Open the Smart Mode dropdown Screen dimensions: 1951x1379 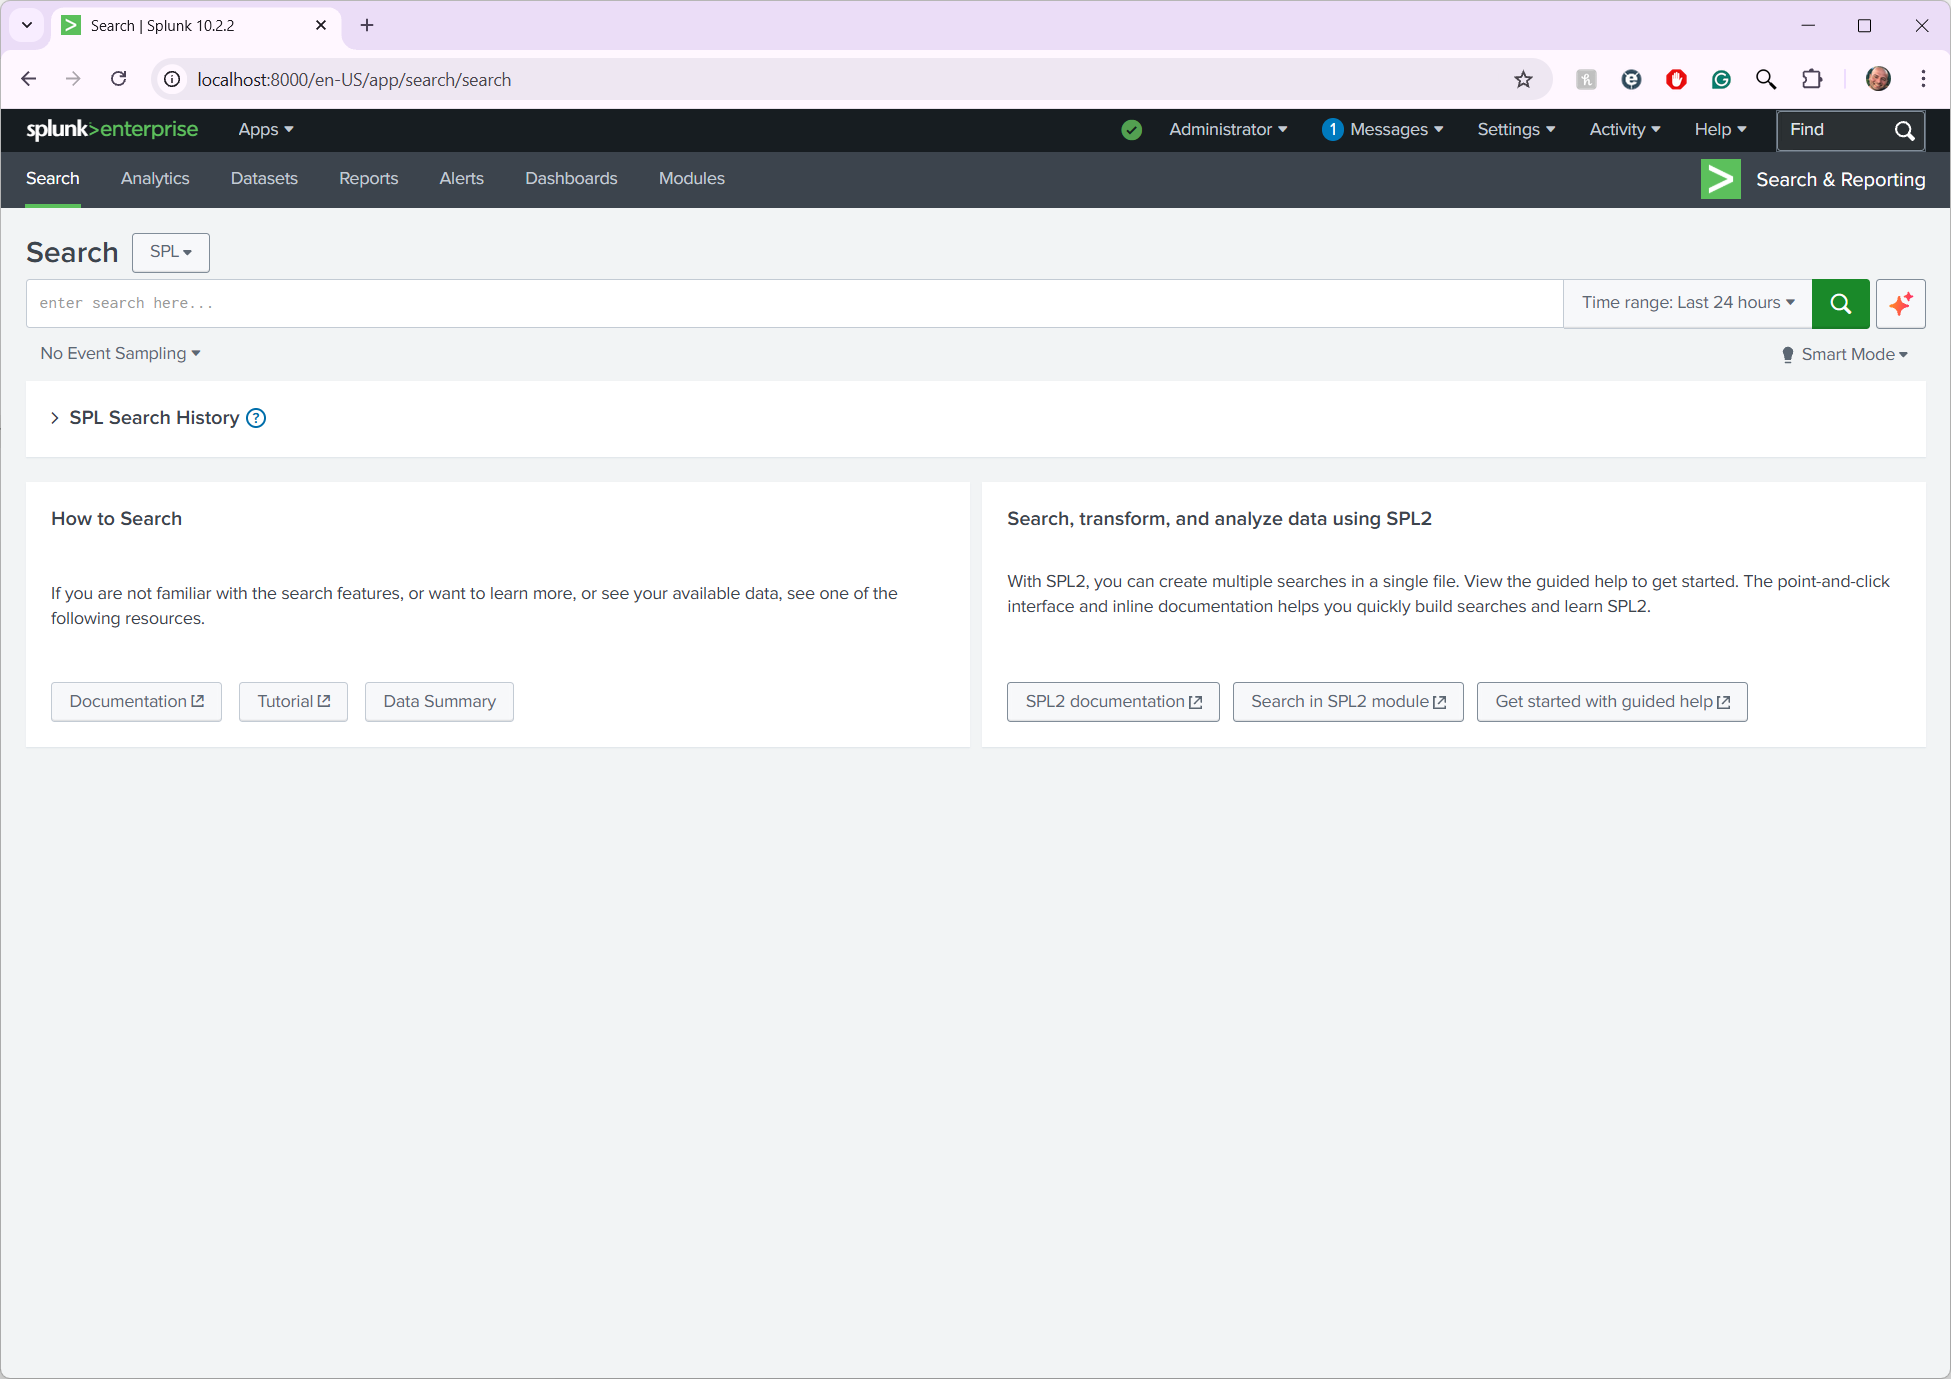pos(1845,354)
